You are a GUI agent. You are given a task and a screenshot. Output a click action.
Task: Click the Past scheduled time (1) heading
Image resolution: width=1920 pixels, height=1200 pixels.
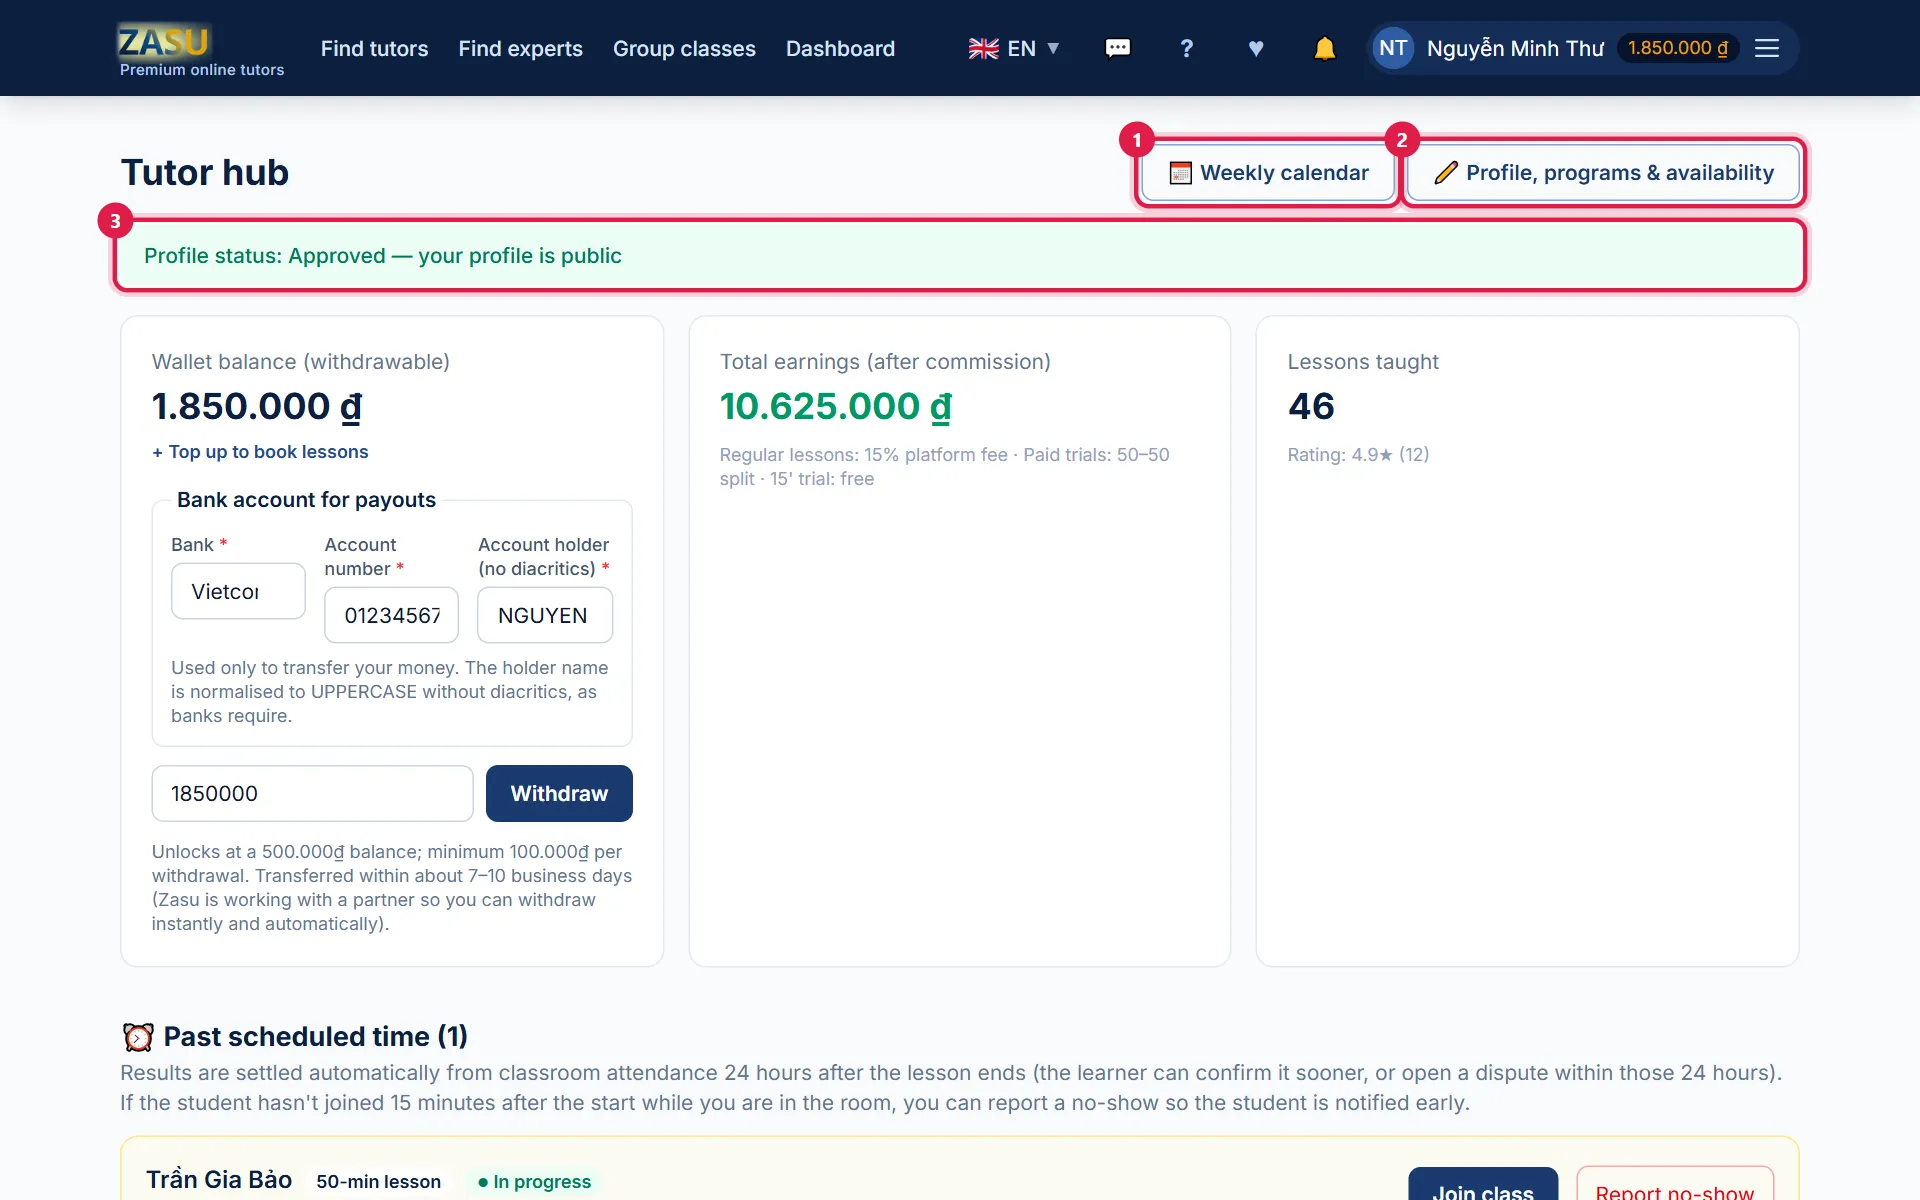click(315, 1036)
